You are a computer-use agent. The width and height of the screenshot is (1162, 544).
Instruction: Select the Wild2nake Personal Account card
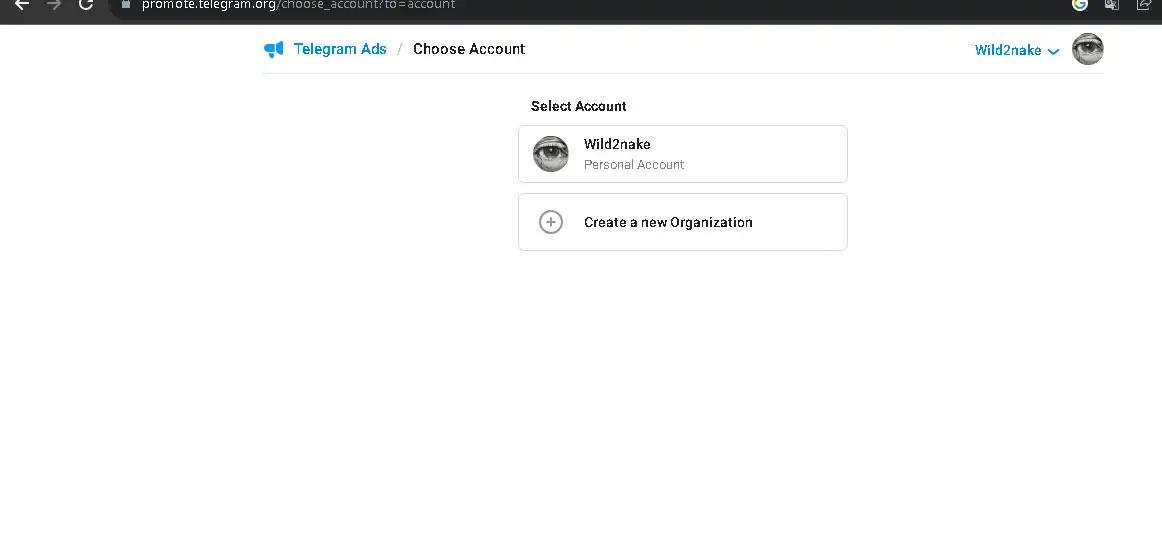(x=683, y=154)
